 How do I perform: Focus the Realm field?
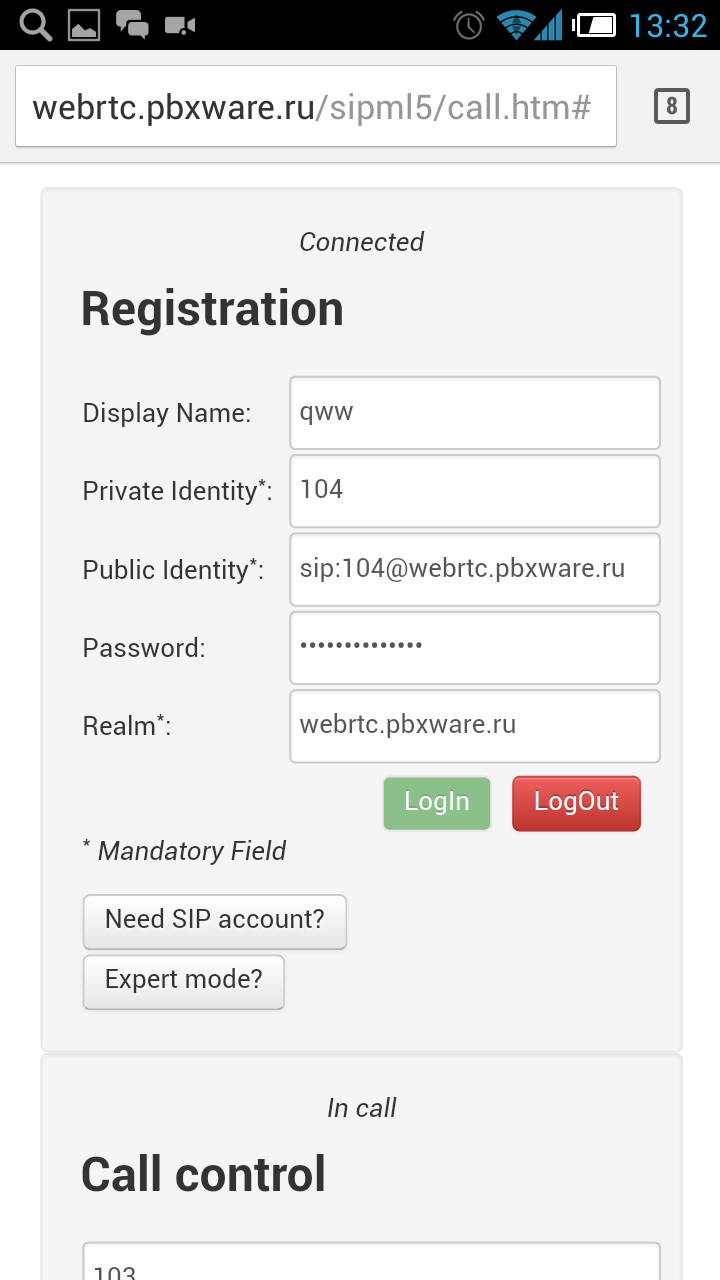click(475, 726)
